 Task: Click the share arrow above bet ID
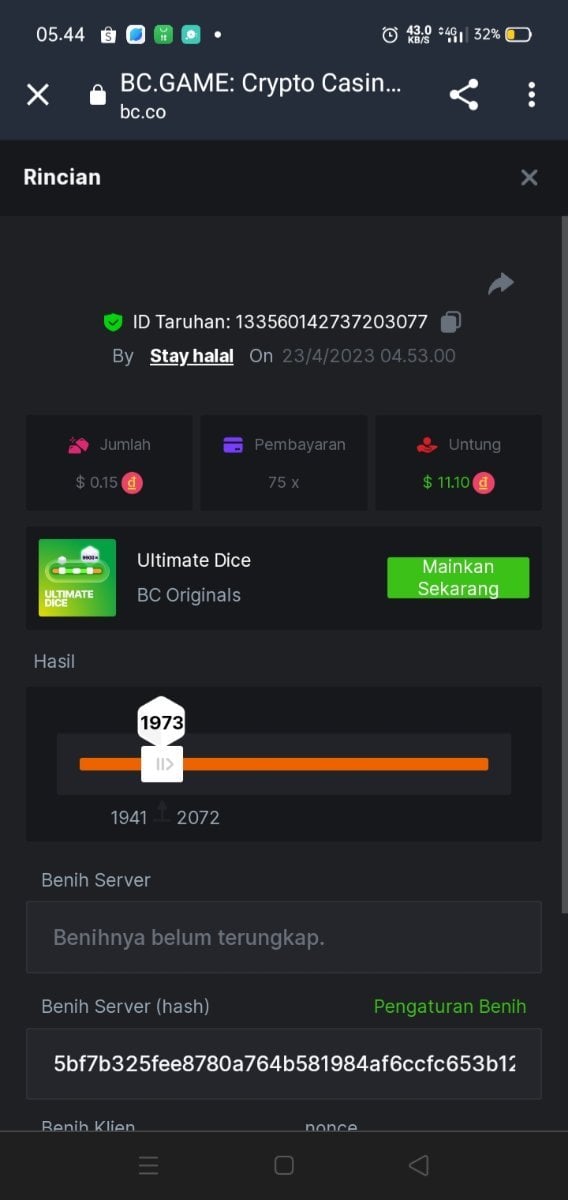[501, 284]
